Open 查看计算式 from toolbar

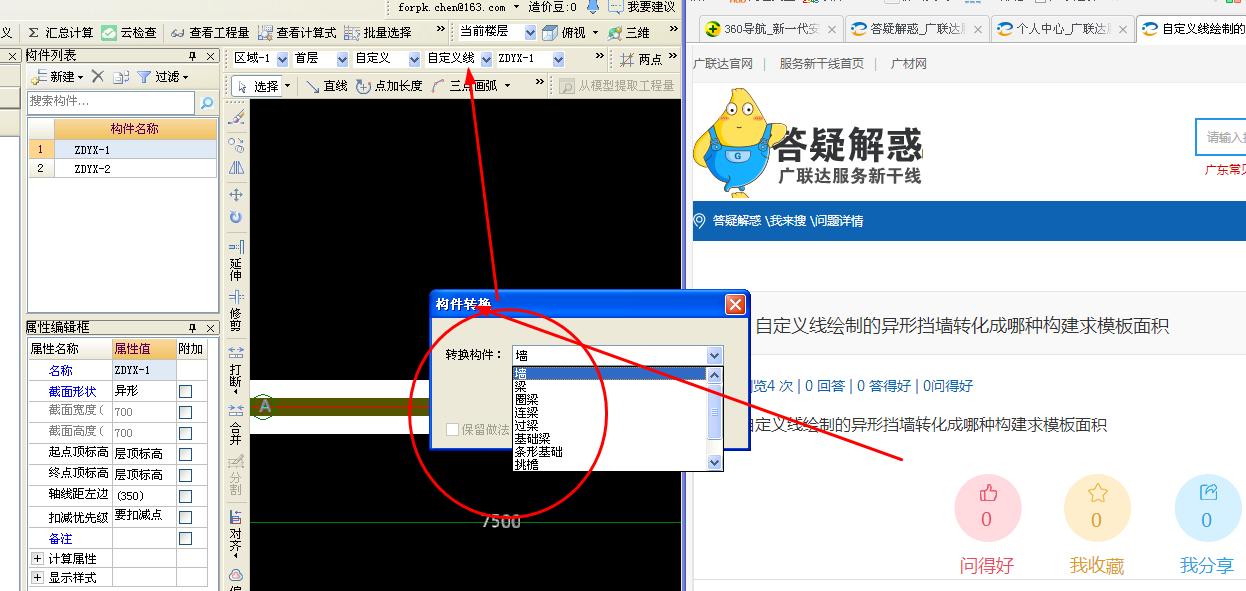(x=297, y=33)
